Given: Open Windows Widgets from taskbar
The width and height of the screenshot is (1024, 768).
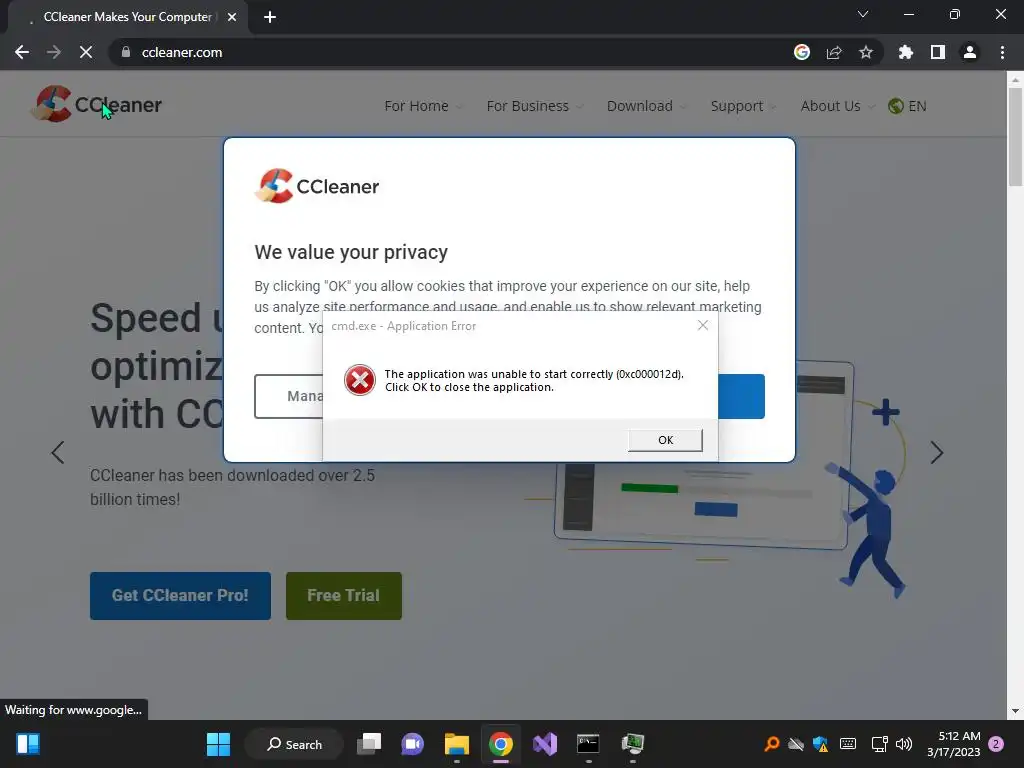Looking at the screenshot, I should pyautogui.click(x=28, y=744).
